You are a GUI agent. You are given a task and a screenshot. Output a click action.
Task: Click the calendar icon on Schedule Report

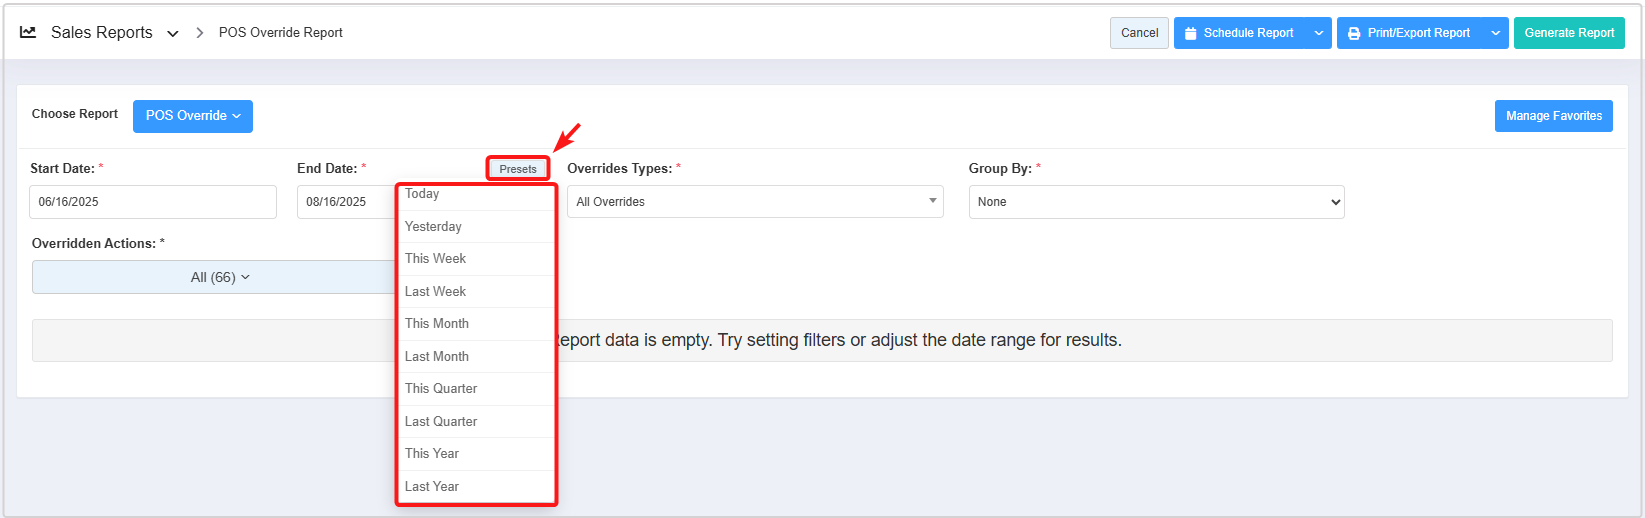1190,33
